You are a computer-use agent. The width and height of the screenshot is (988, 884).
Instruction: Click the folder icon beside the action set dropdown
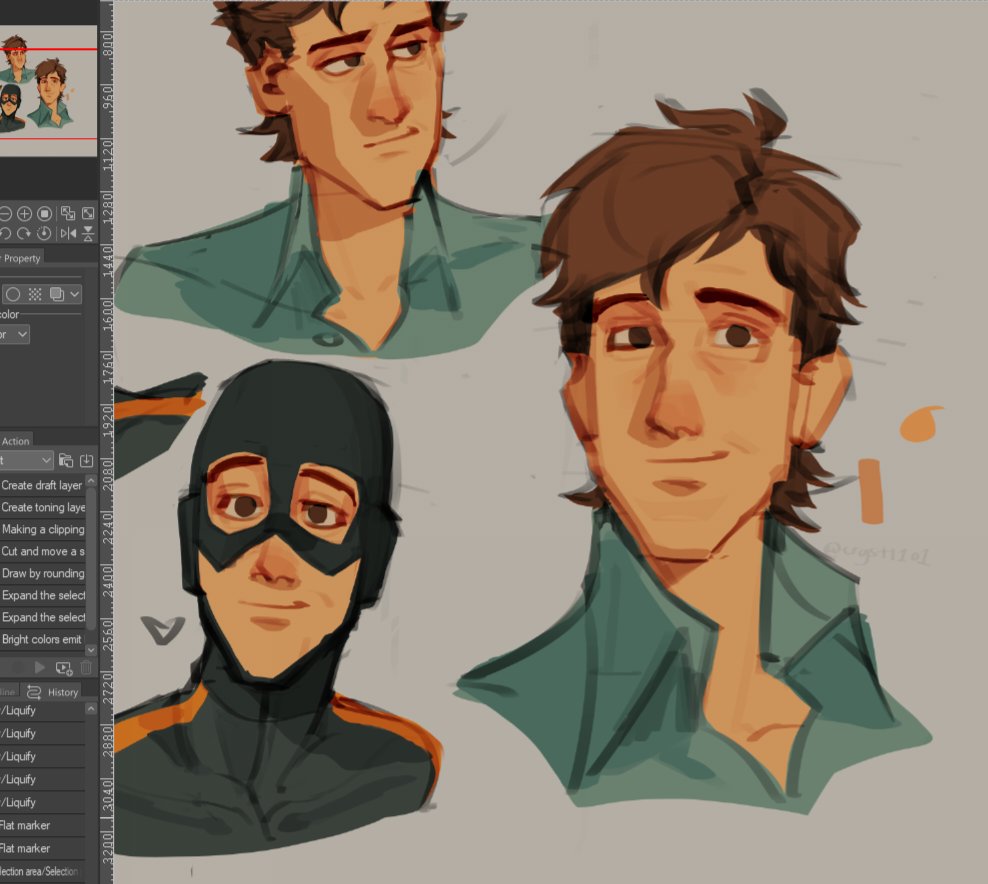pos(66,461)
